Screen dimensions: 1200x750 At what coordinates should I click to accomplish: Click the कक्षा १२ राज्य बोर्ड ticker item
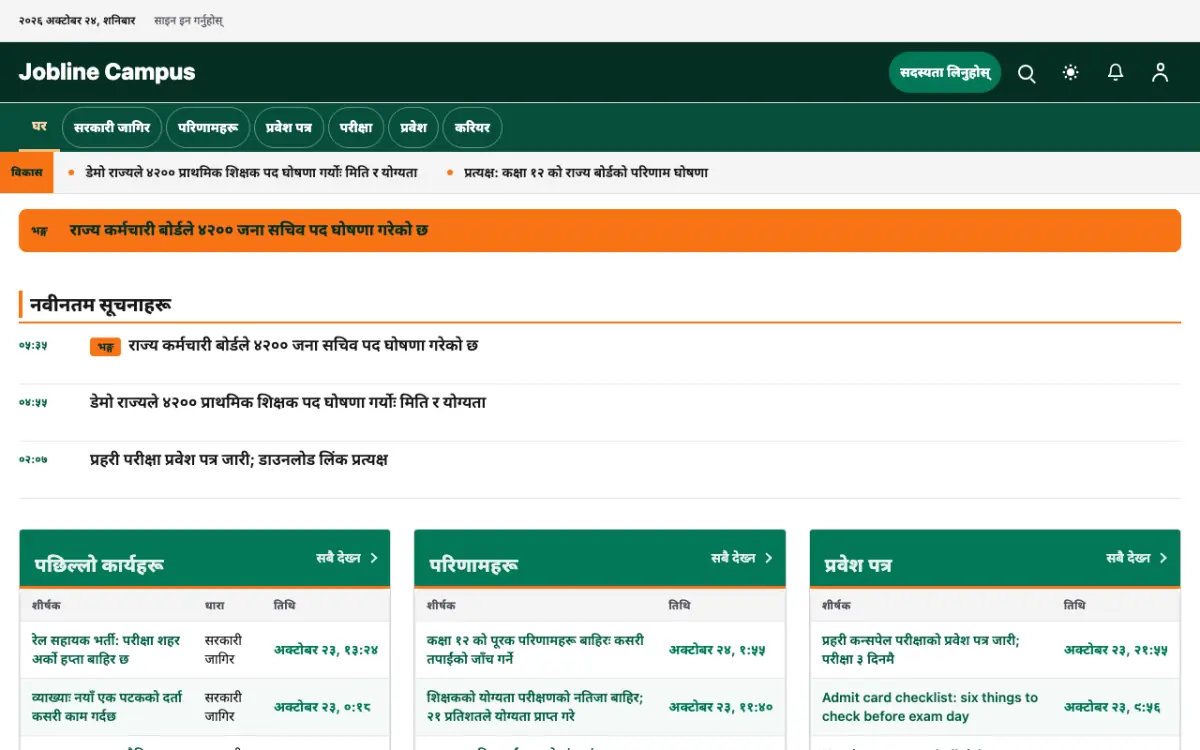coord(586,173)
